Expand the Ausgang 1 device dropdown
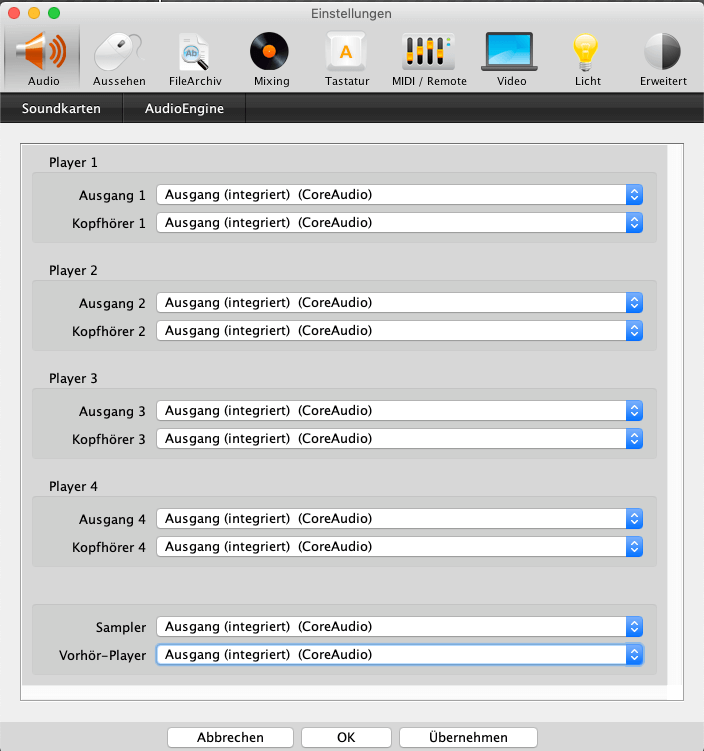This screenshot has height=751, width=704. tap(399, 195)
